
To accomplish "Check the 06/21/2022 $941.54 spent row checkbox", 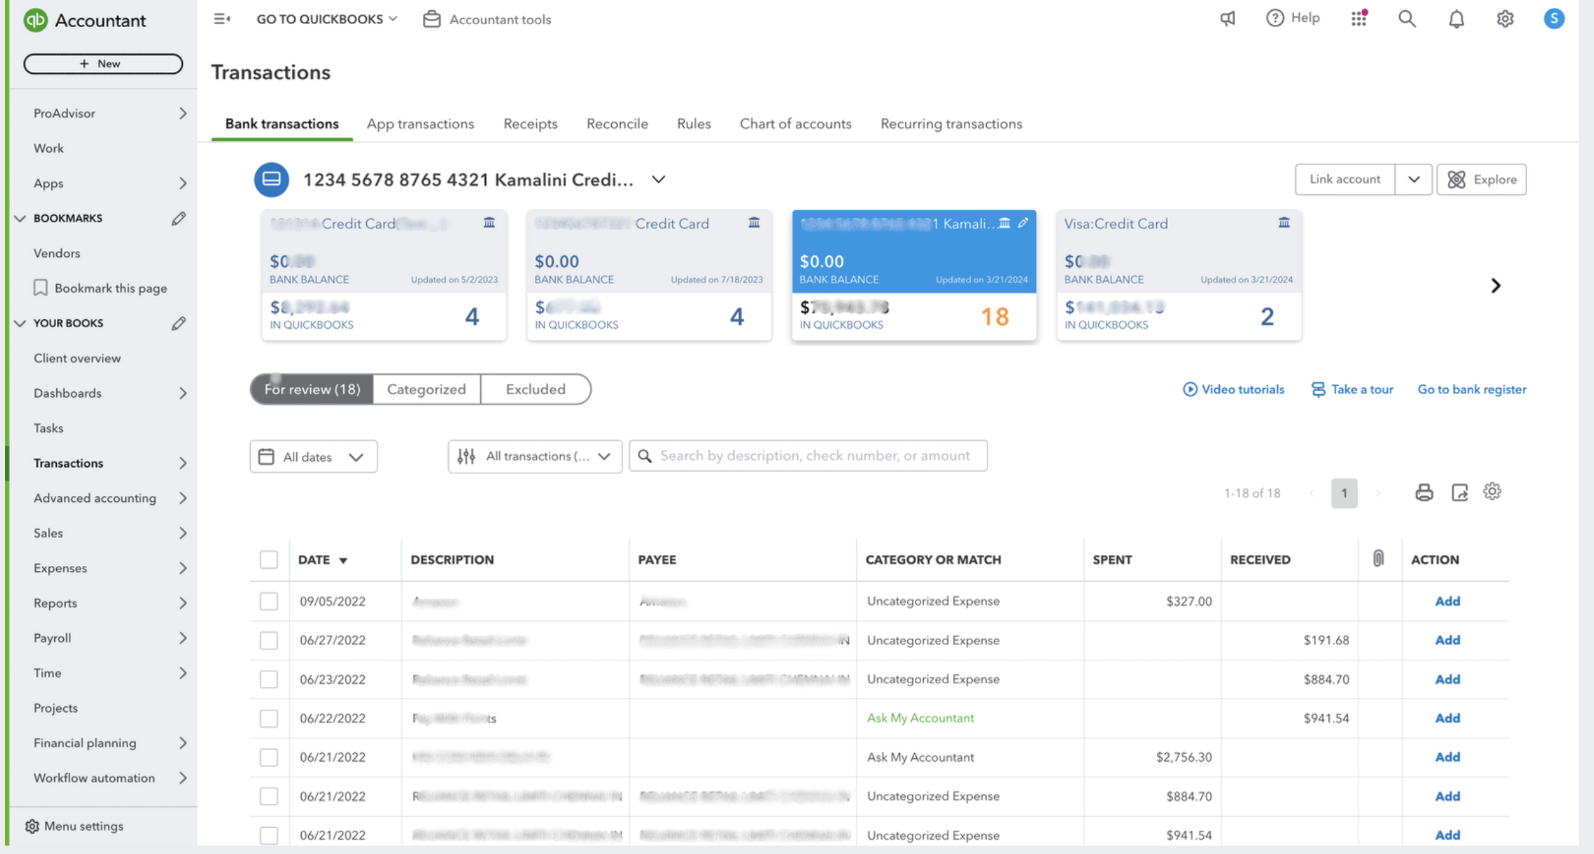I will [269, 835].
